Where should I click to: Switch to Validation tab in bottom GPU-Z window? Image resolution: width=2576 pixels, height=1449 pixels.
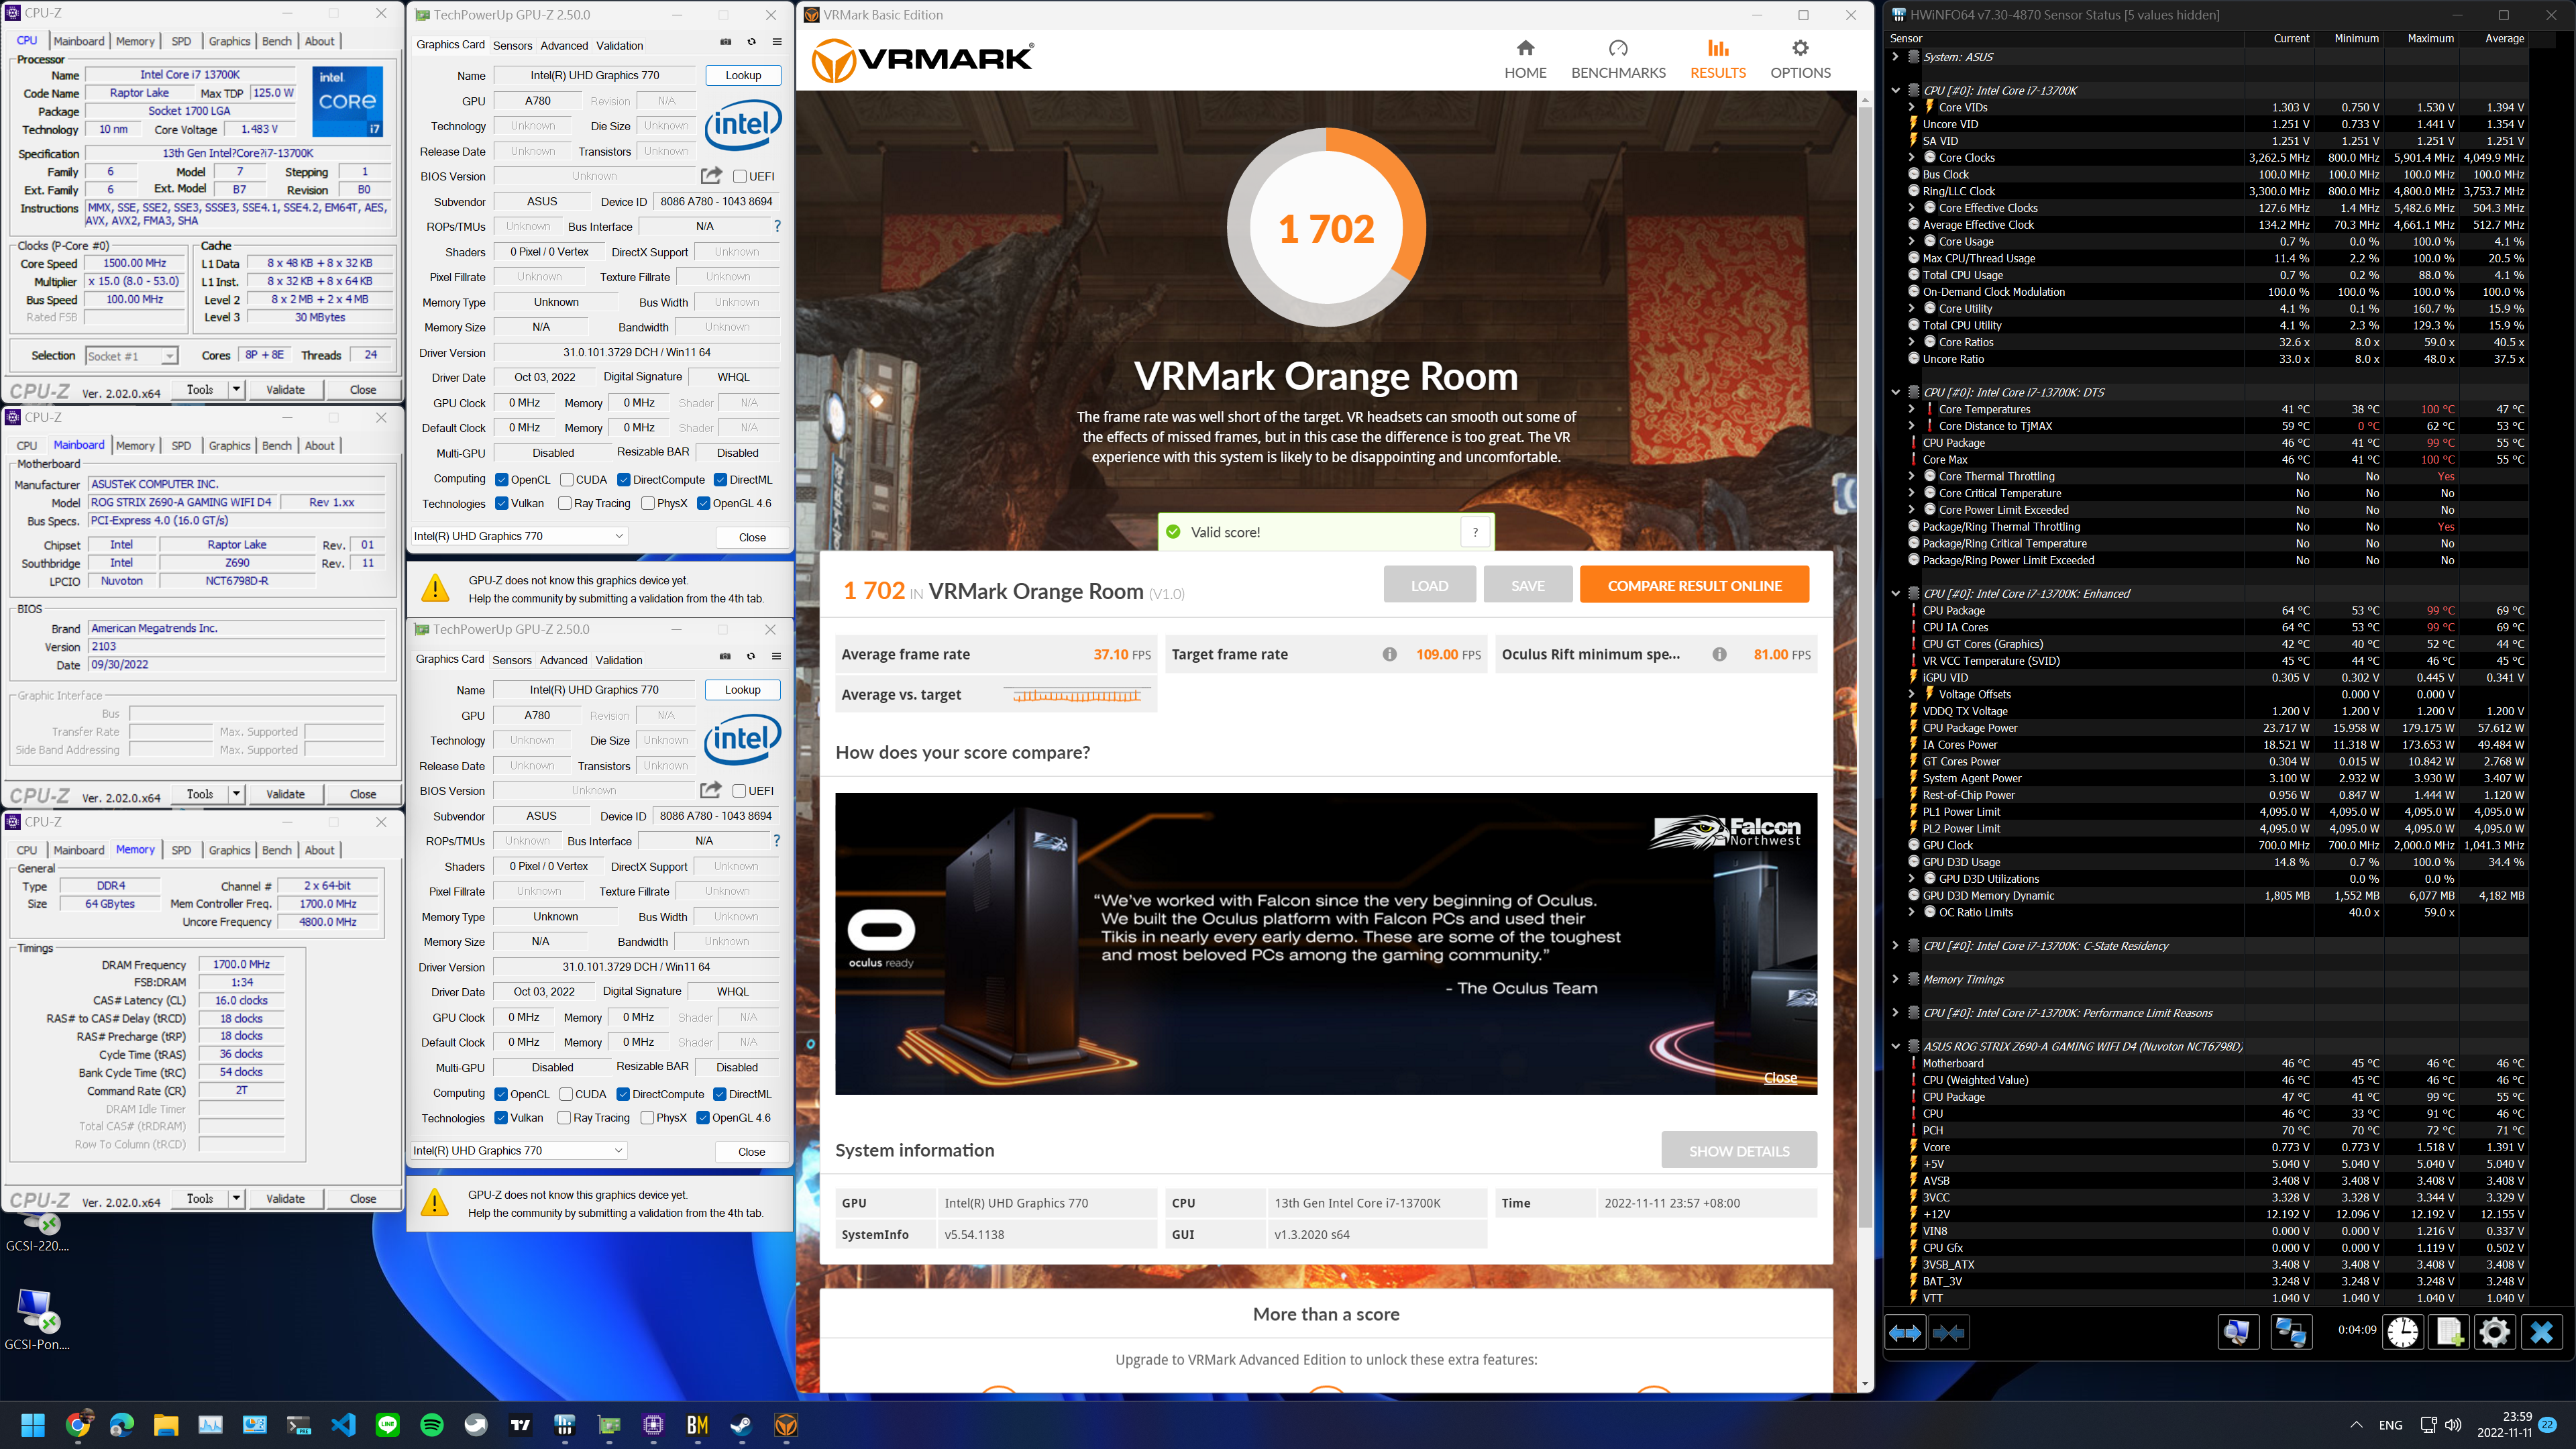point(619,660)
